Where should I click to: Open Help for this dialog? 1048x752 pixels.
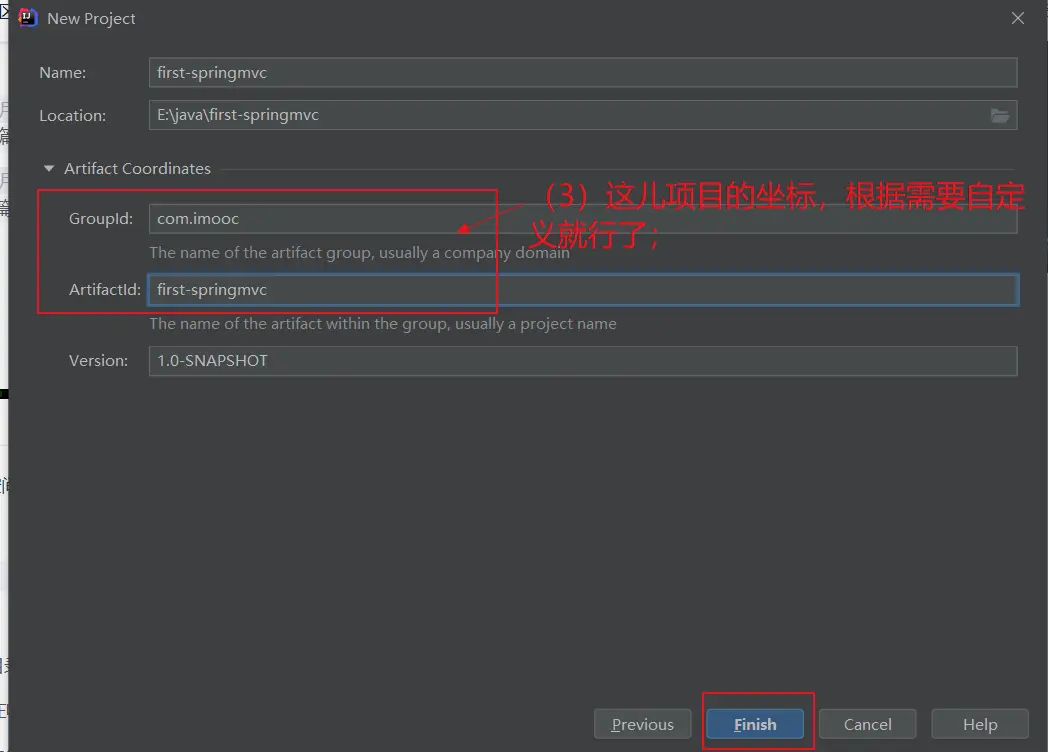(980, 724)
